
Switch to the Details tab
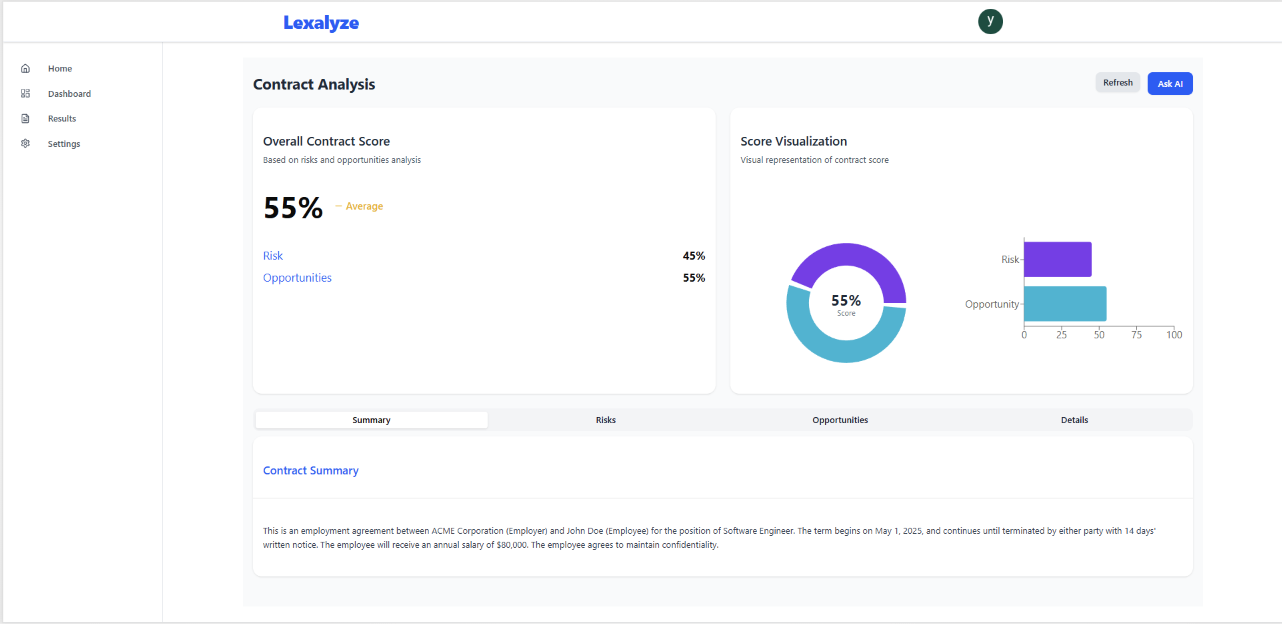pos(1074,419)
